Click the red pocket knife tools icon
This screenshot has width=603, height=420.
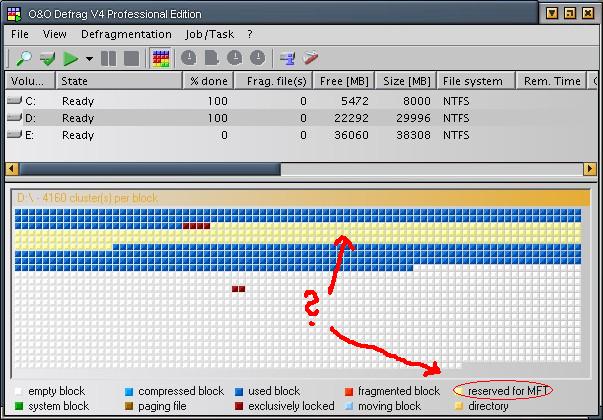pos(310,58)
